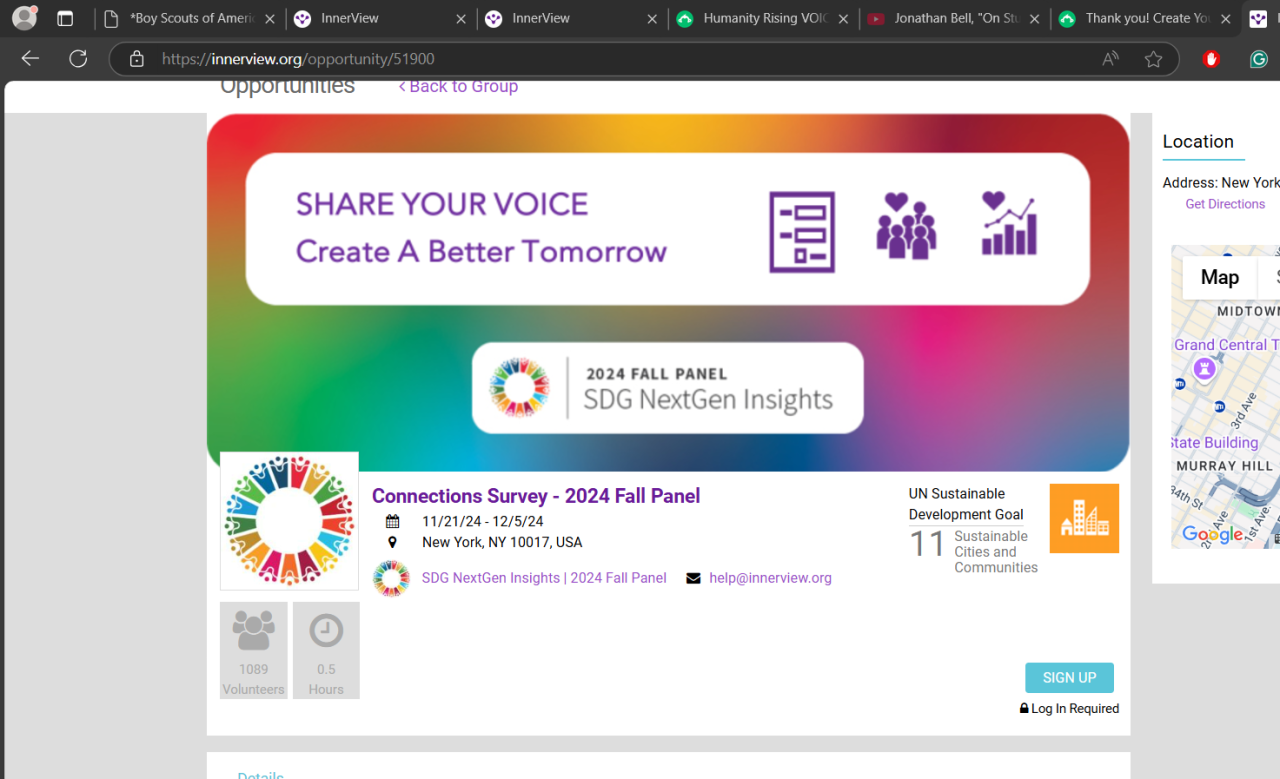Switch to the Jonathan Bell tab

[955, 19]
